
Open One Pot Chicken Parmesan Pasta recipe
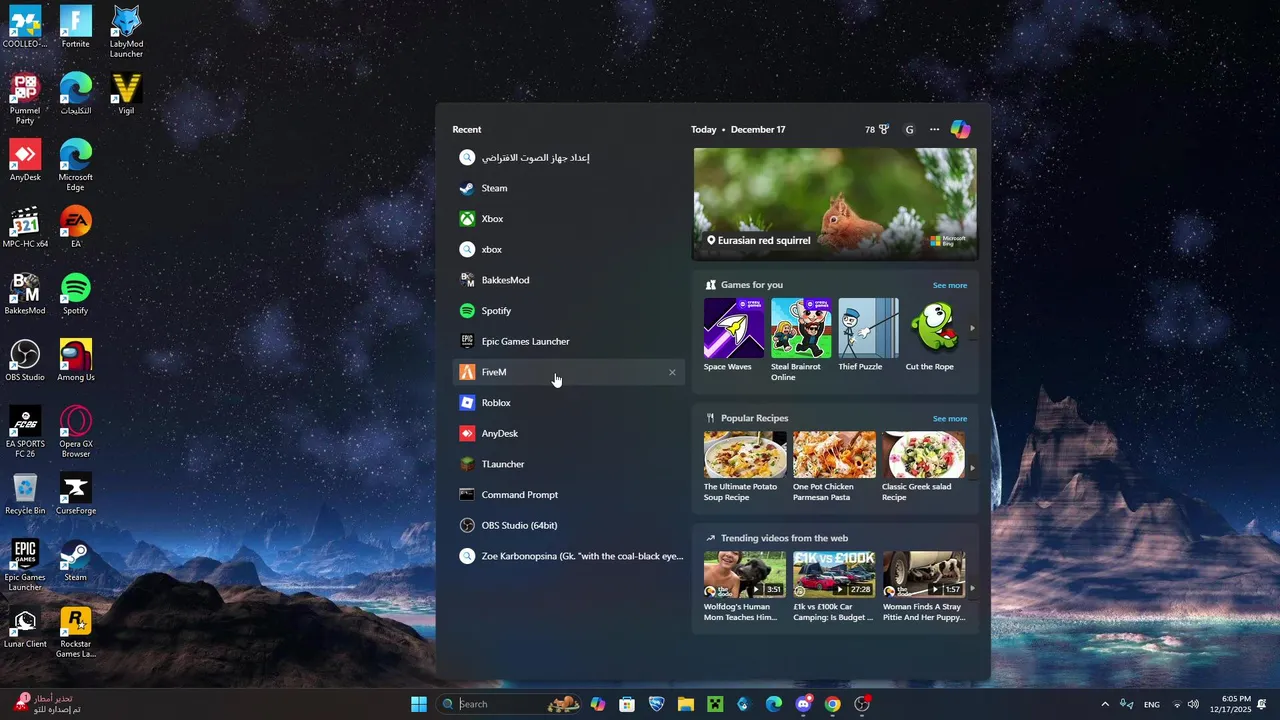pyautogui.click(x=834, y=467)
